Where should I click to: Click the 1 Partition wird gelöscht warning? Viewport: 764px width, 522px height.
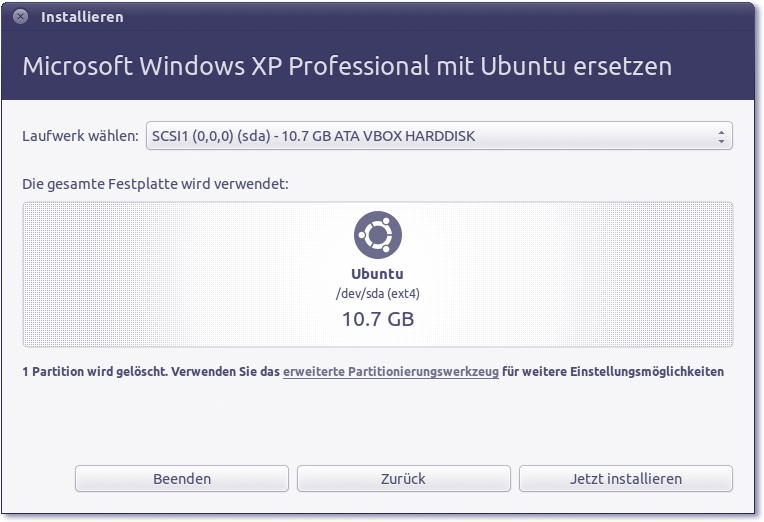94,372
